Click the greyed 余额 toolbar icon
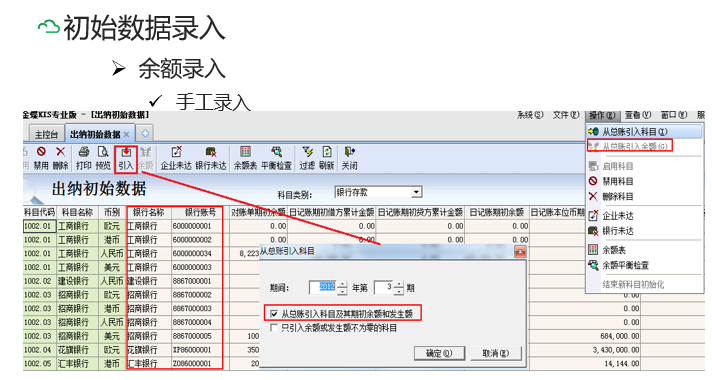 pyautogui.click(x=145, y=158)
